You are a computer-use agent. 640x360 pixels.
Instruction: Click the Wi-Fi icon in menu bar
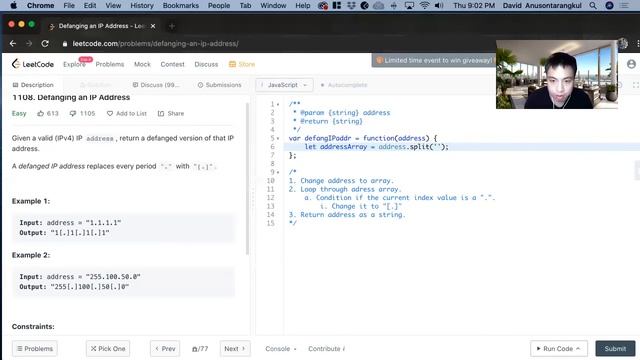[424, 5]
